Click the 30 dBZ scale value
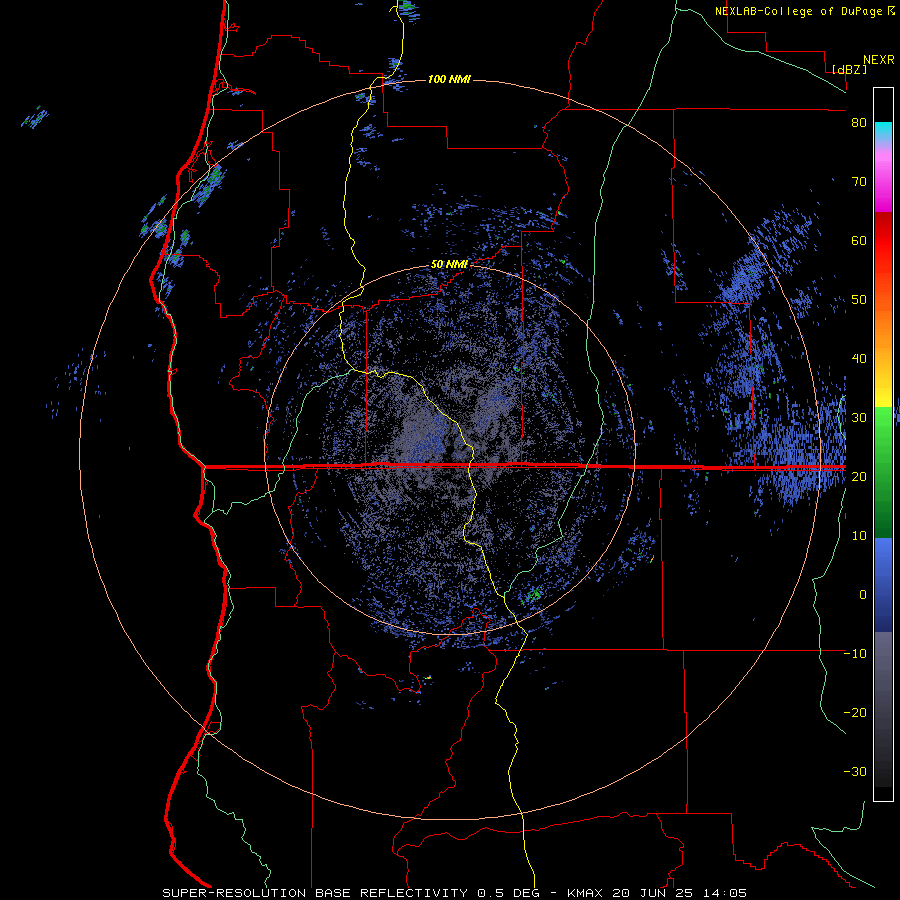Viewport: 900px width, 900px height. tap(859, 418)
